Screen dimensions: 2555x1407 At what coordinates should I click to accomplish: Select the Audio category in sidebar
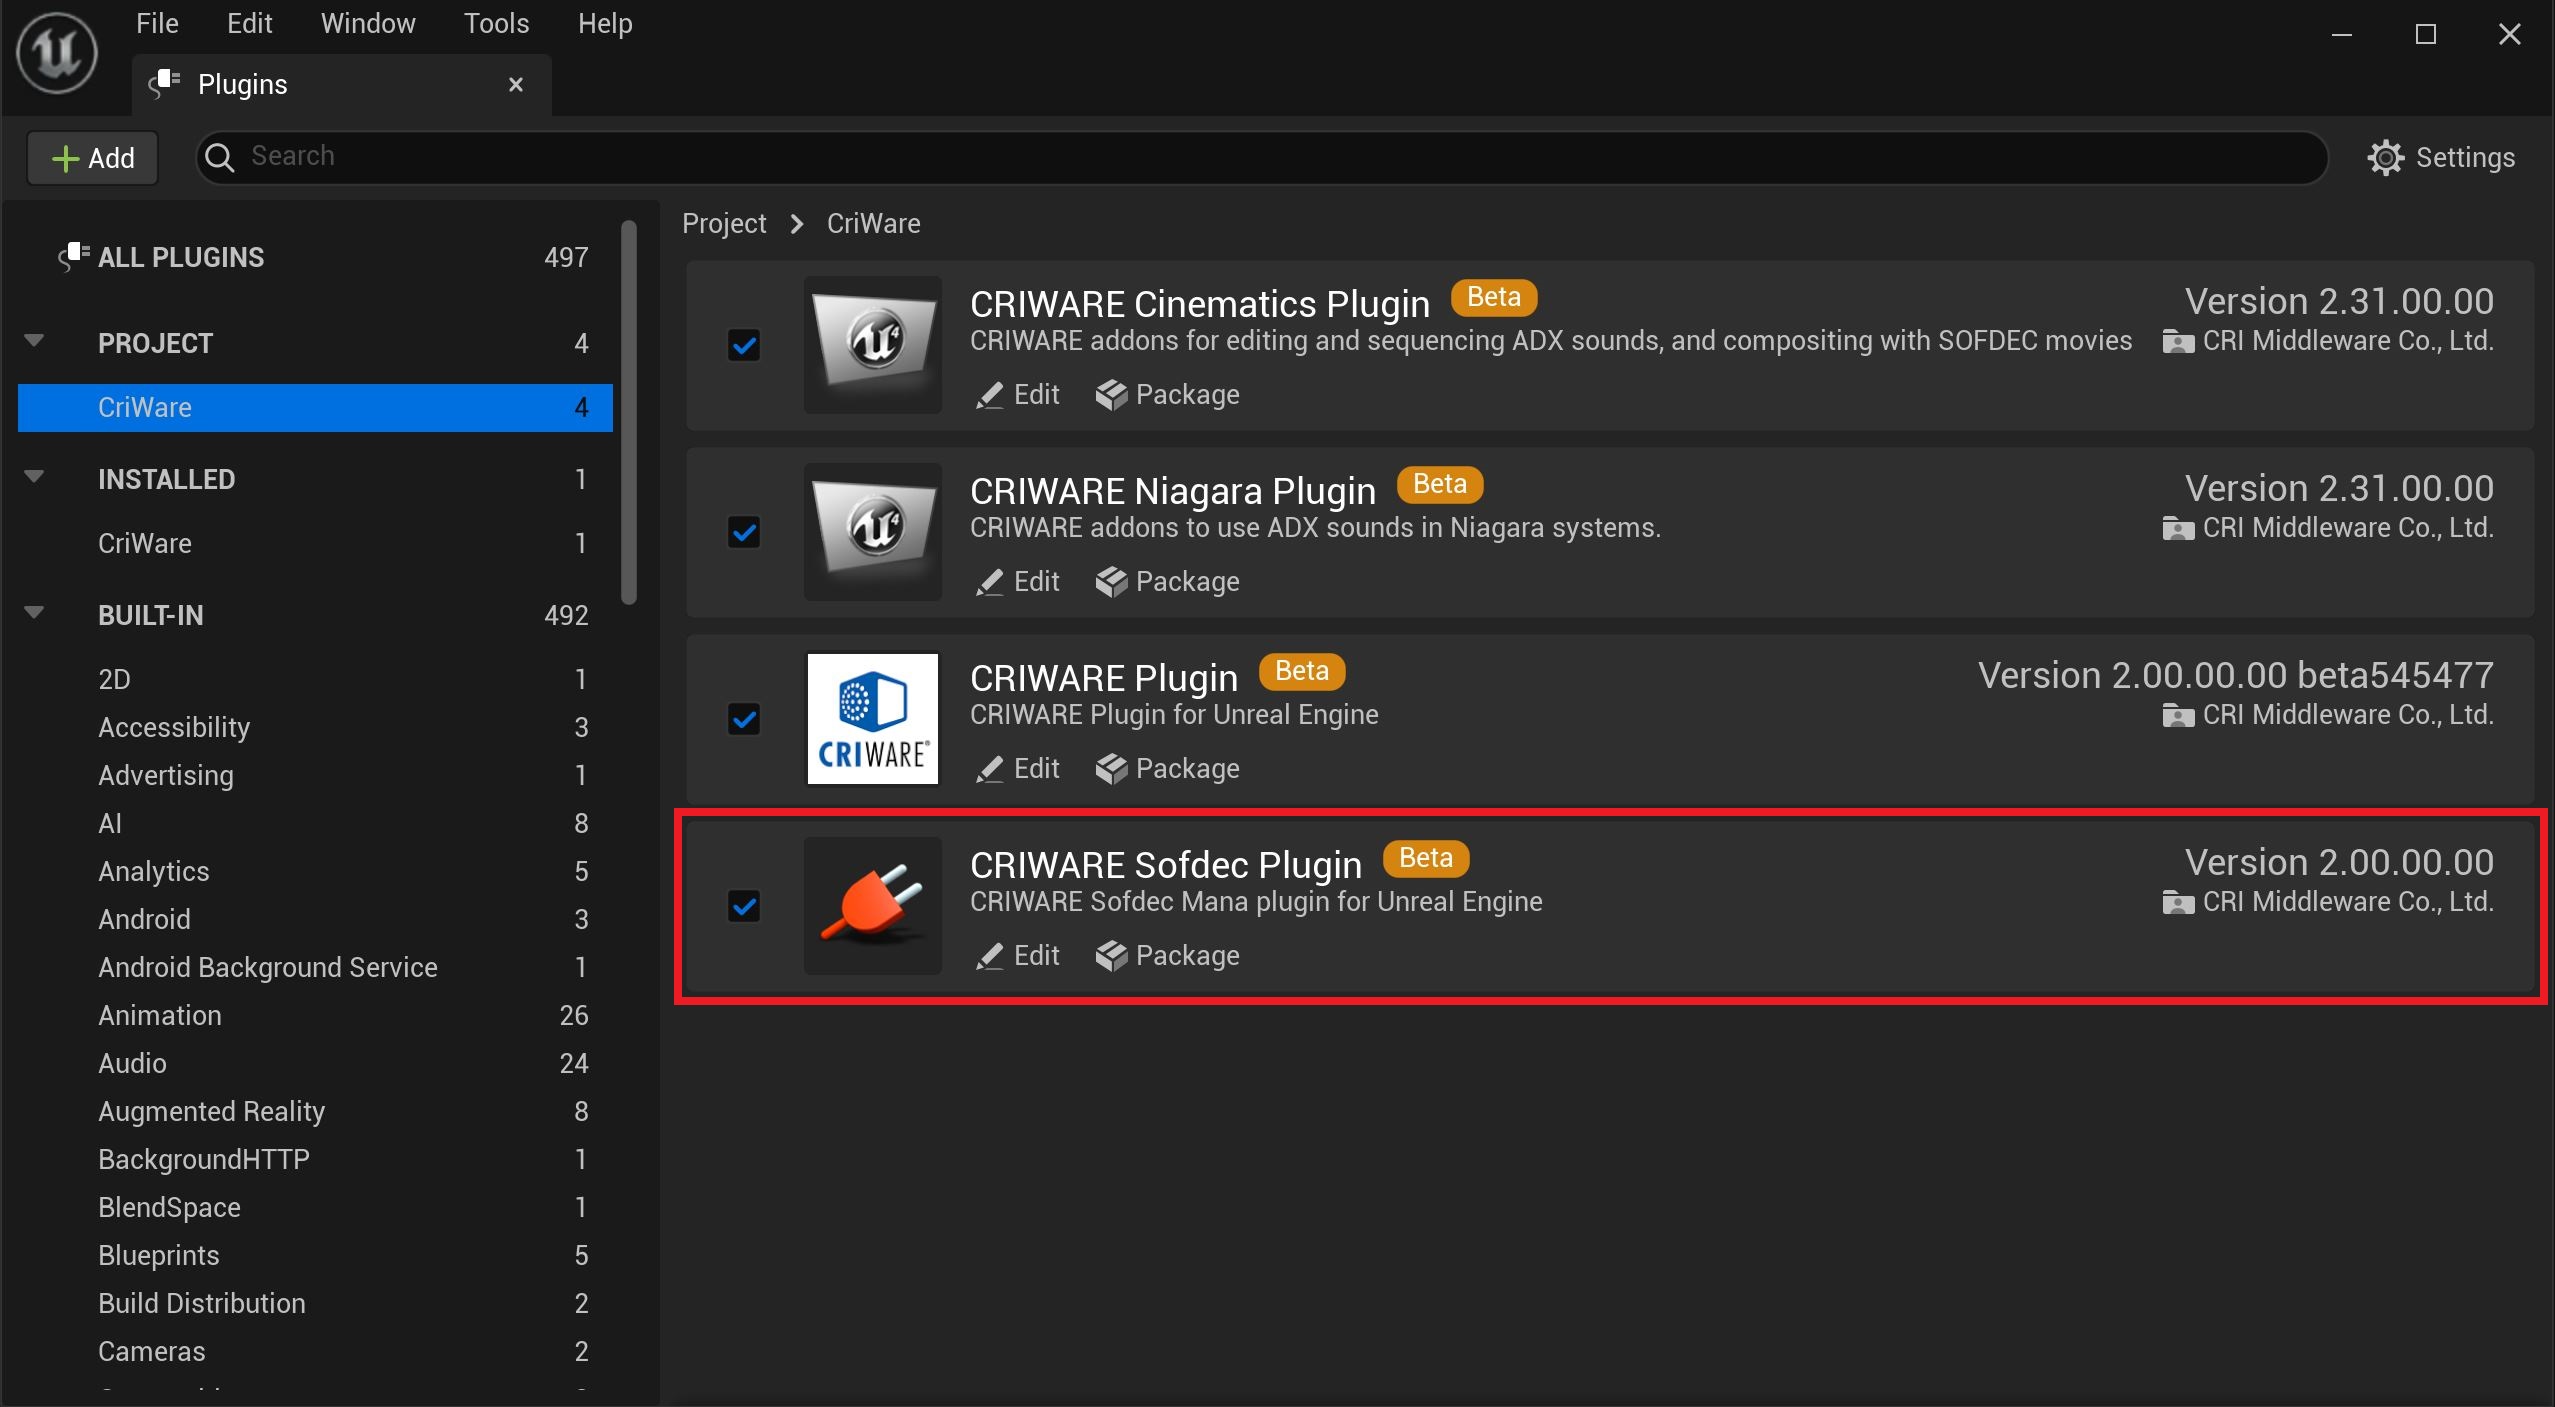(x=132, y=1063)
